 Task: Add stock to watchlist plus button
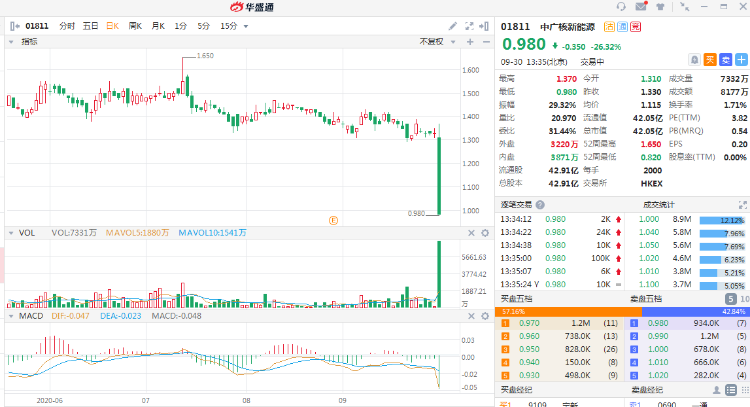[x=741, y=60]
